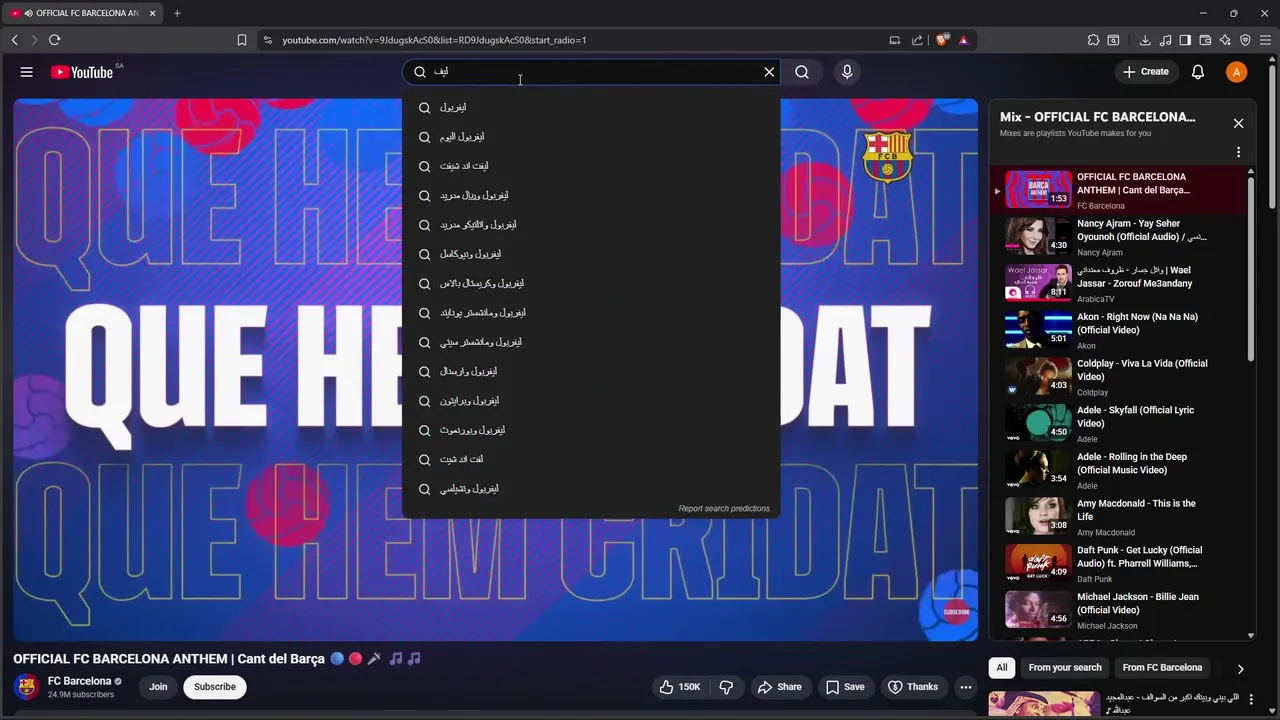Image resolution: width=1280 pixels, height=720 pixels.
Task: Like the video (150K)
Action: point(679,687)
